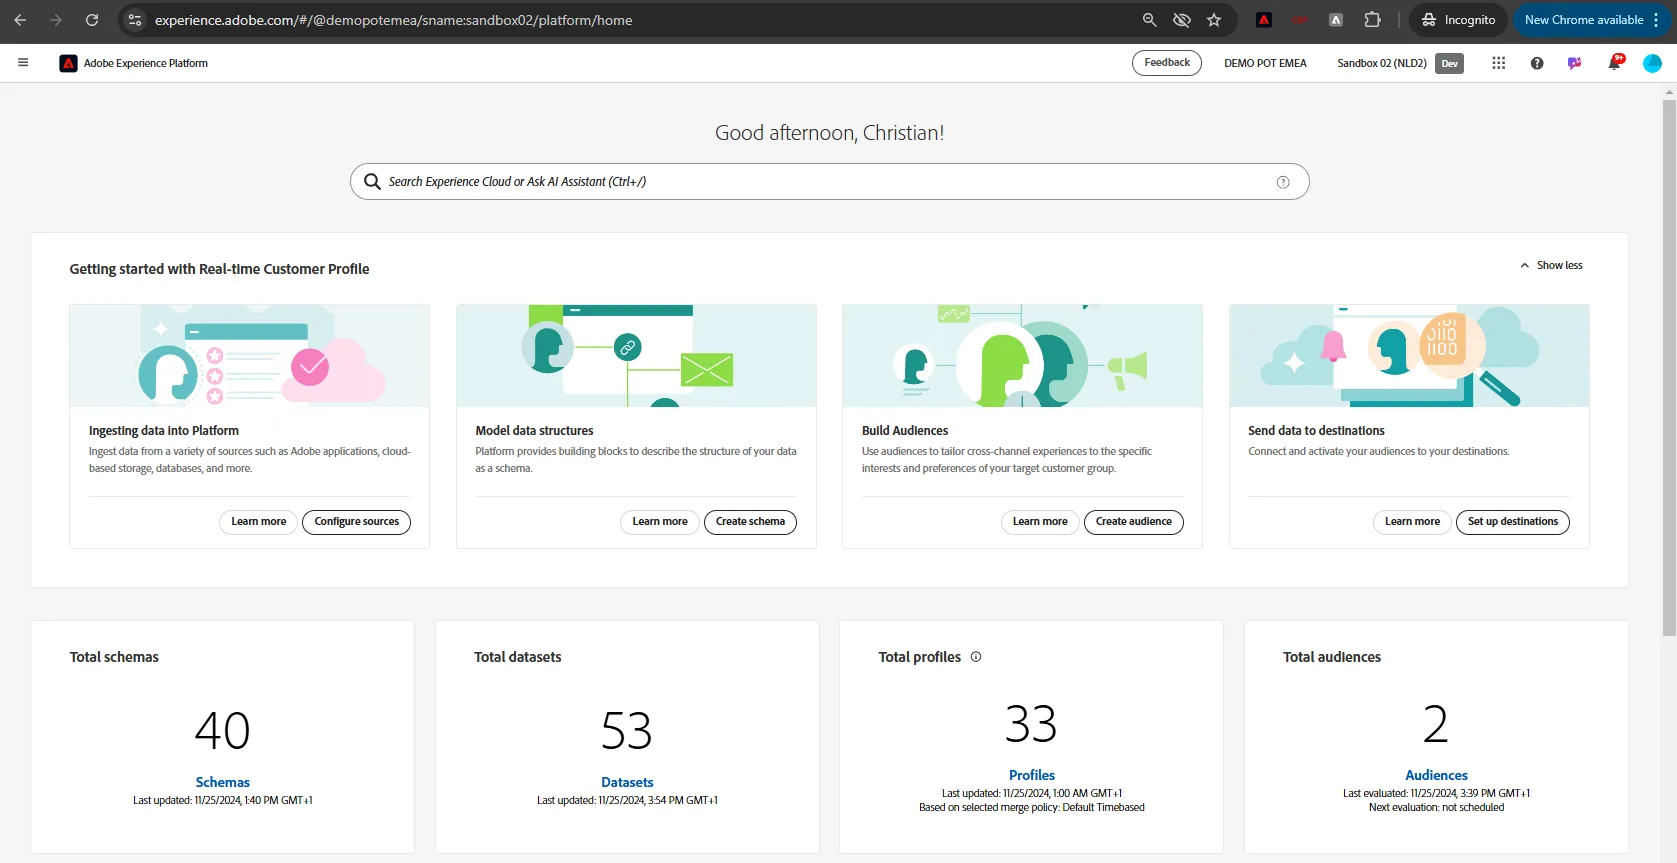This screenshot has height=863, width=1677.
Task: Bookmark this page with the star icon
Action: click(1214, 20)
